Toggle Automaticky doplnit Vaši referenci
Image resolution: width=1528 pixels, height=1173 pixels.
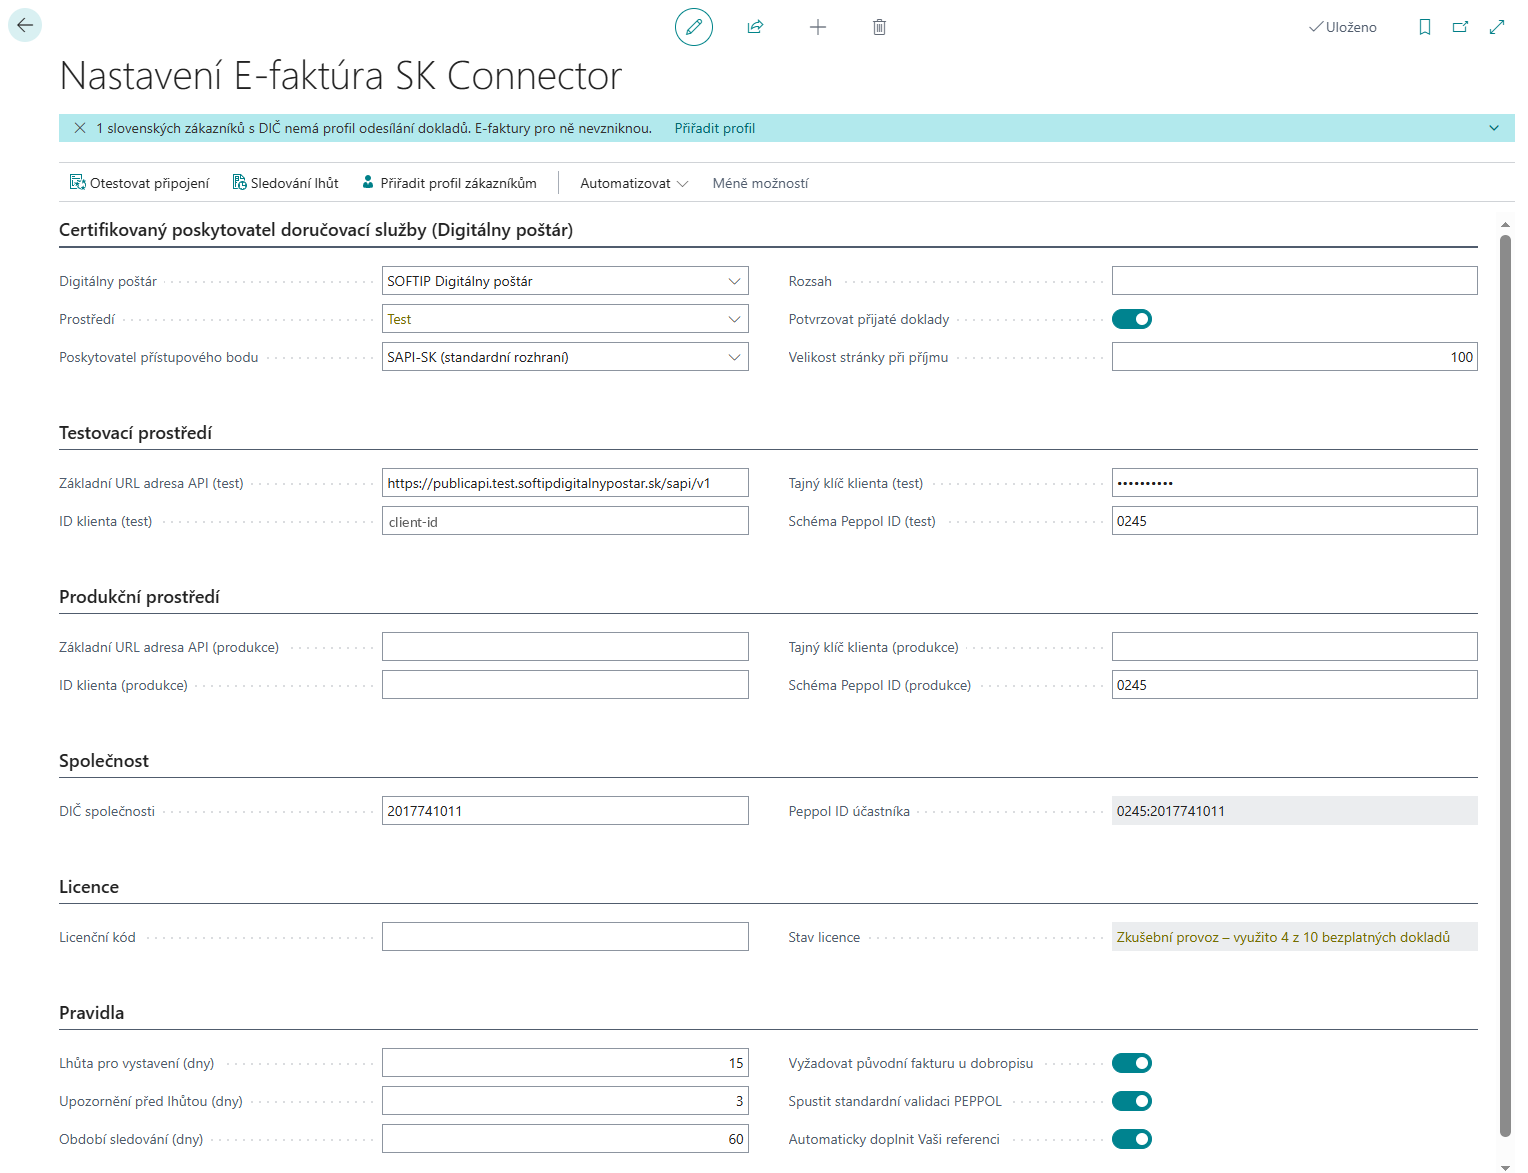[x=1132, y=1139]
